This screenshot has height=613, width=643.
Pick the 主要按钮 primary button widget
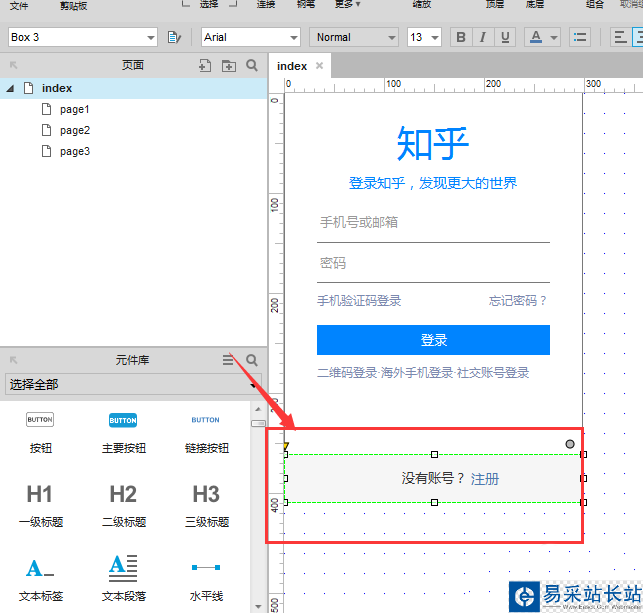(123, 433)
